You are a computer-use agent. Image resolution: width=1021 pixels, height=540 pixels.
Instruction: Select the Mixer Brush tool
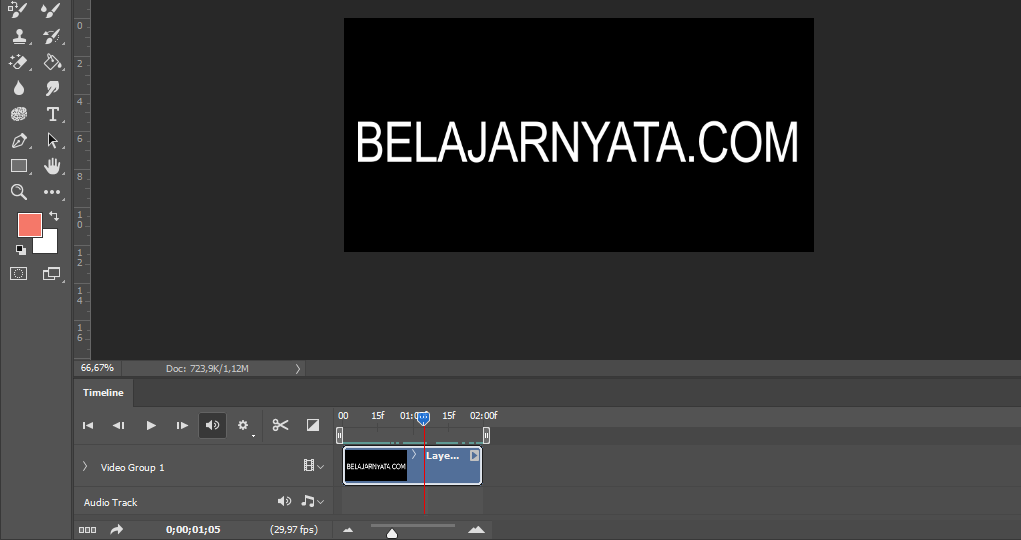pyautogui.click(x=52, y=10)
